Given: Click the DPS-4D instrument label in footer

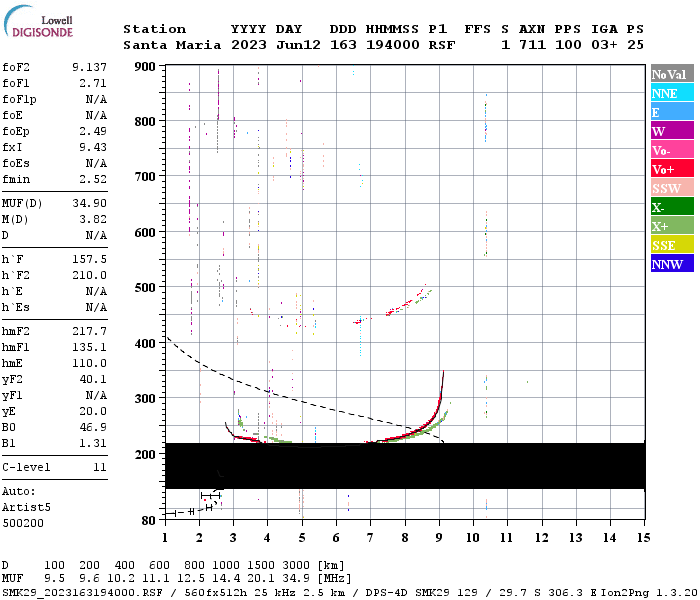Looking at the screenshot, I should [x=387, y=593].
